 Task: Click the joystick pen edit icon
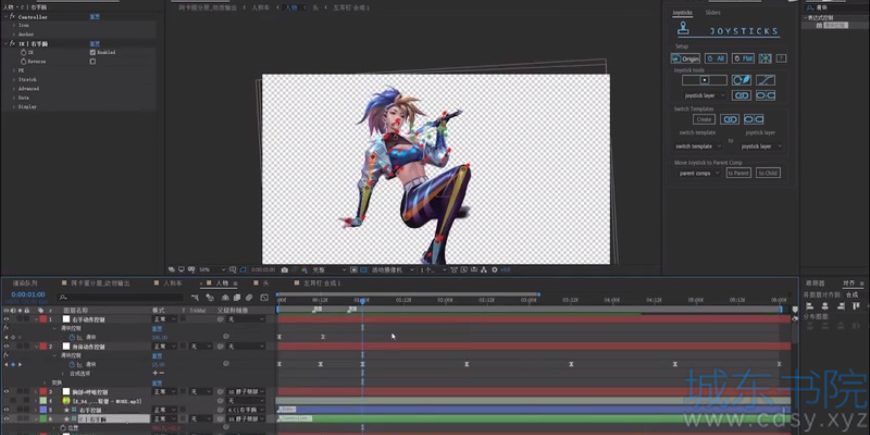pyautogui.click(x=741, y=80)
